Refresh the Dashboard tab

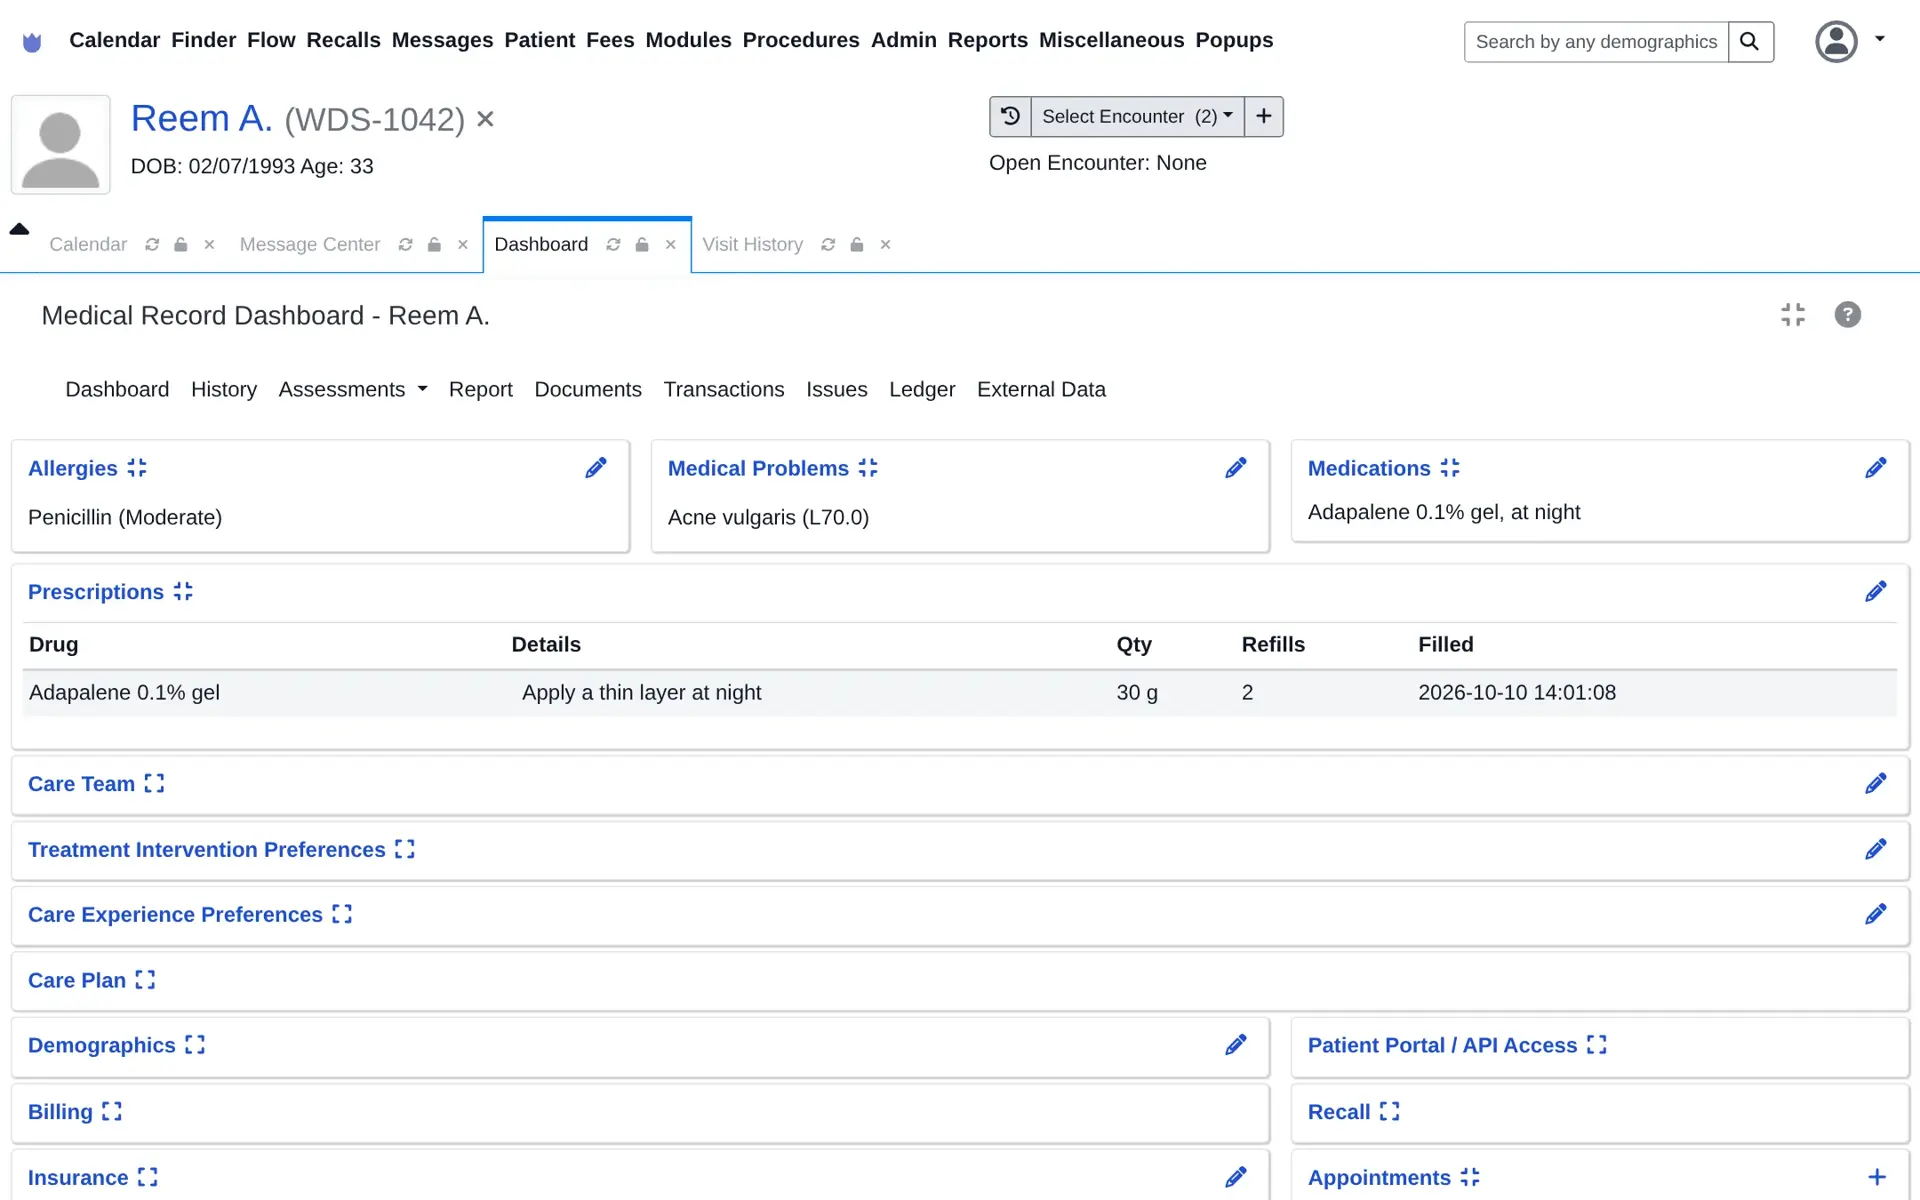pyautogui.click(x=613, y=244)
